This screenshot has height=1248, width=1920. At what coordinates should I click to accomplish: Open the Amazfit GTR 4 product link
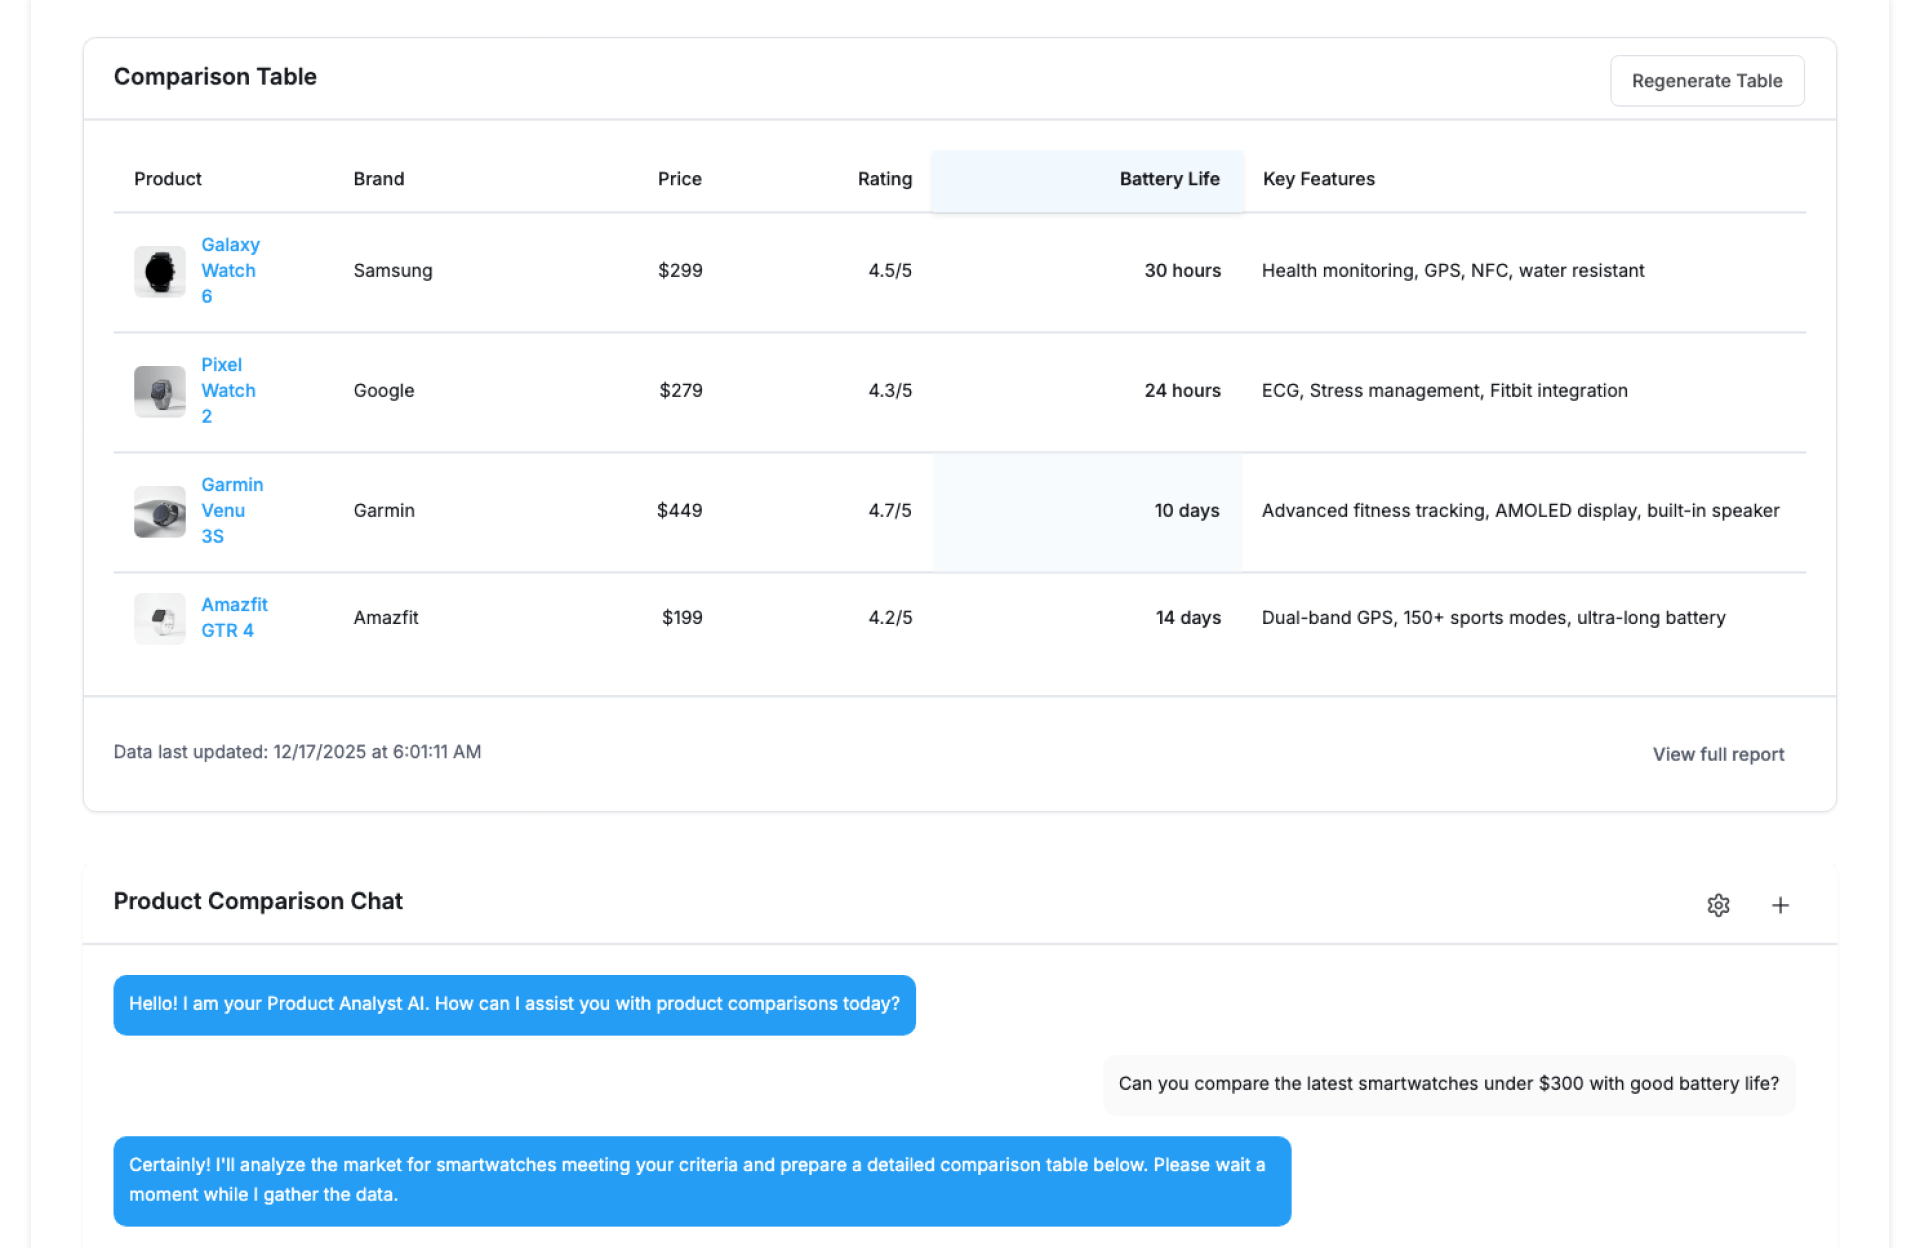point(233,617)
